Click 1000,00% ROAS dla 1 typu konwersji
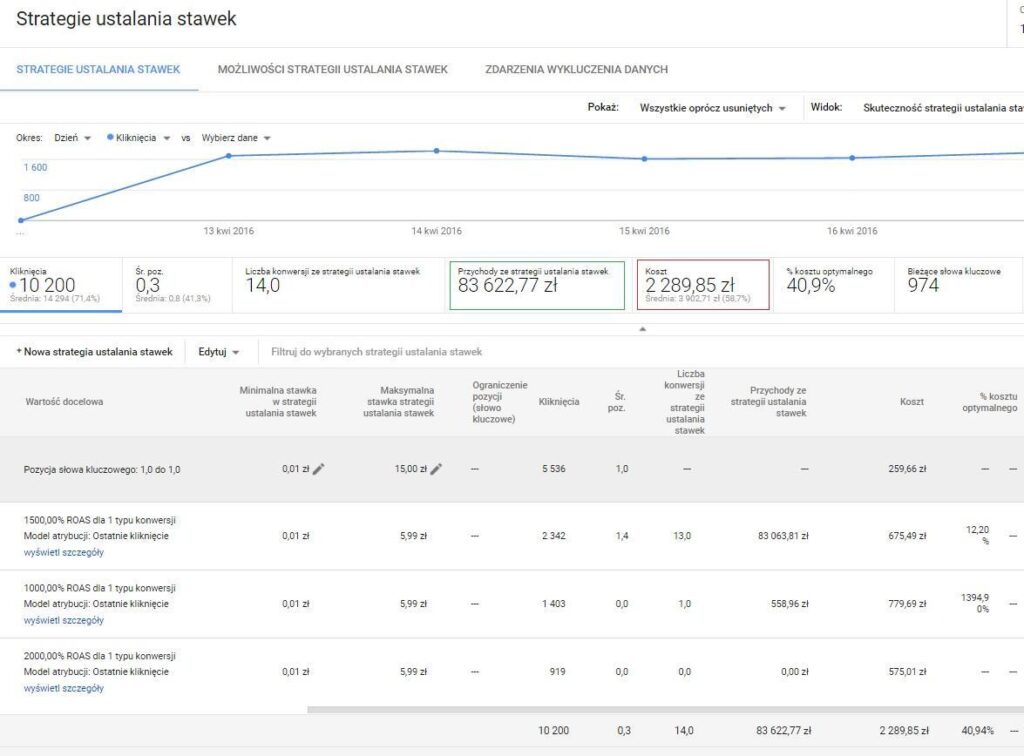The image size is (1024, 756). (x=100, y=588)
